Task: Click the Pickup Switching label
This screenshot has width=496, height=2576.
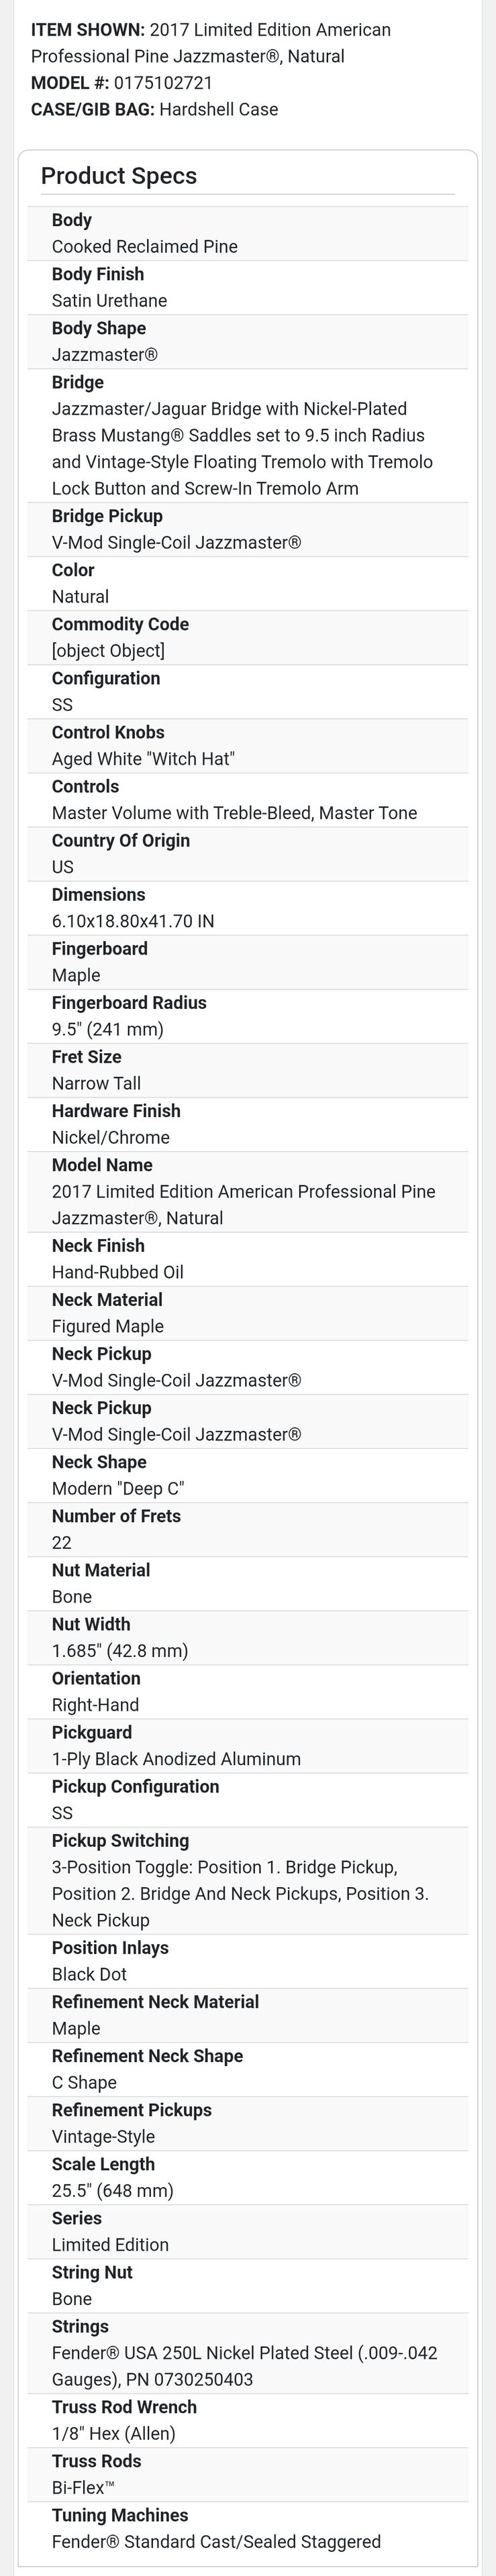Action: 120,1840
